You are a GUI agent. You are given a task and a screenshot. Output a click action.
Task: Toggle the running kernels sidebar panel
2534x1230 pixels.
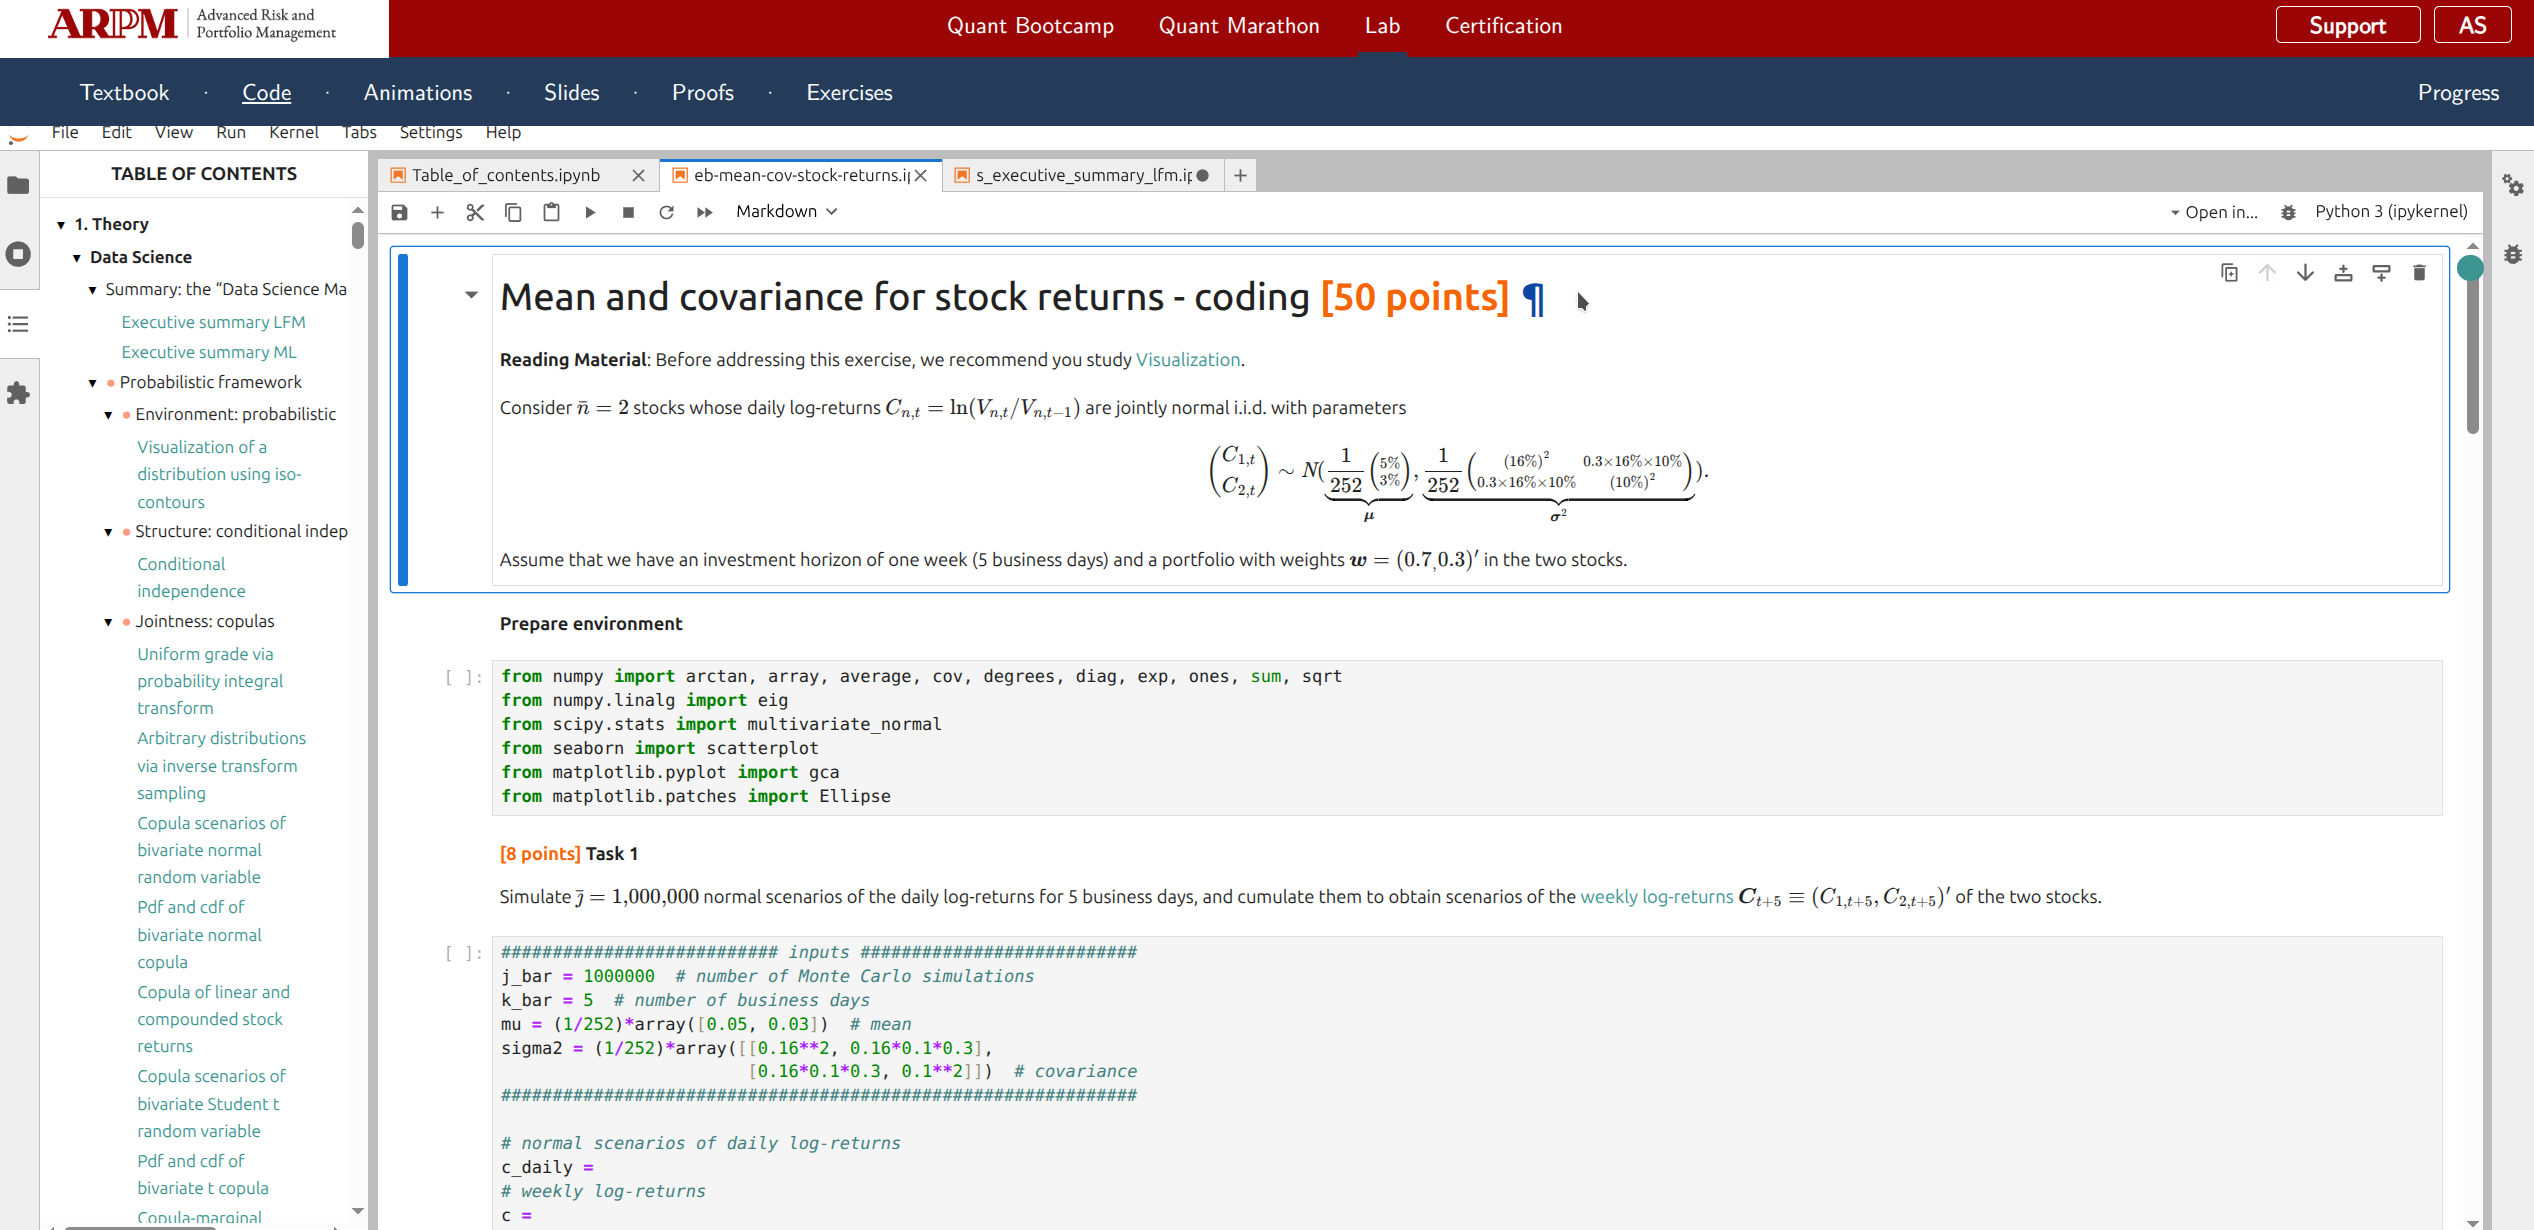coord(19,254)
